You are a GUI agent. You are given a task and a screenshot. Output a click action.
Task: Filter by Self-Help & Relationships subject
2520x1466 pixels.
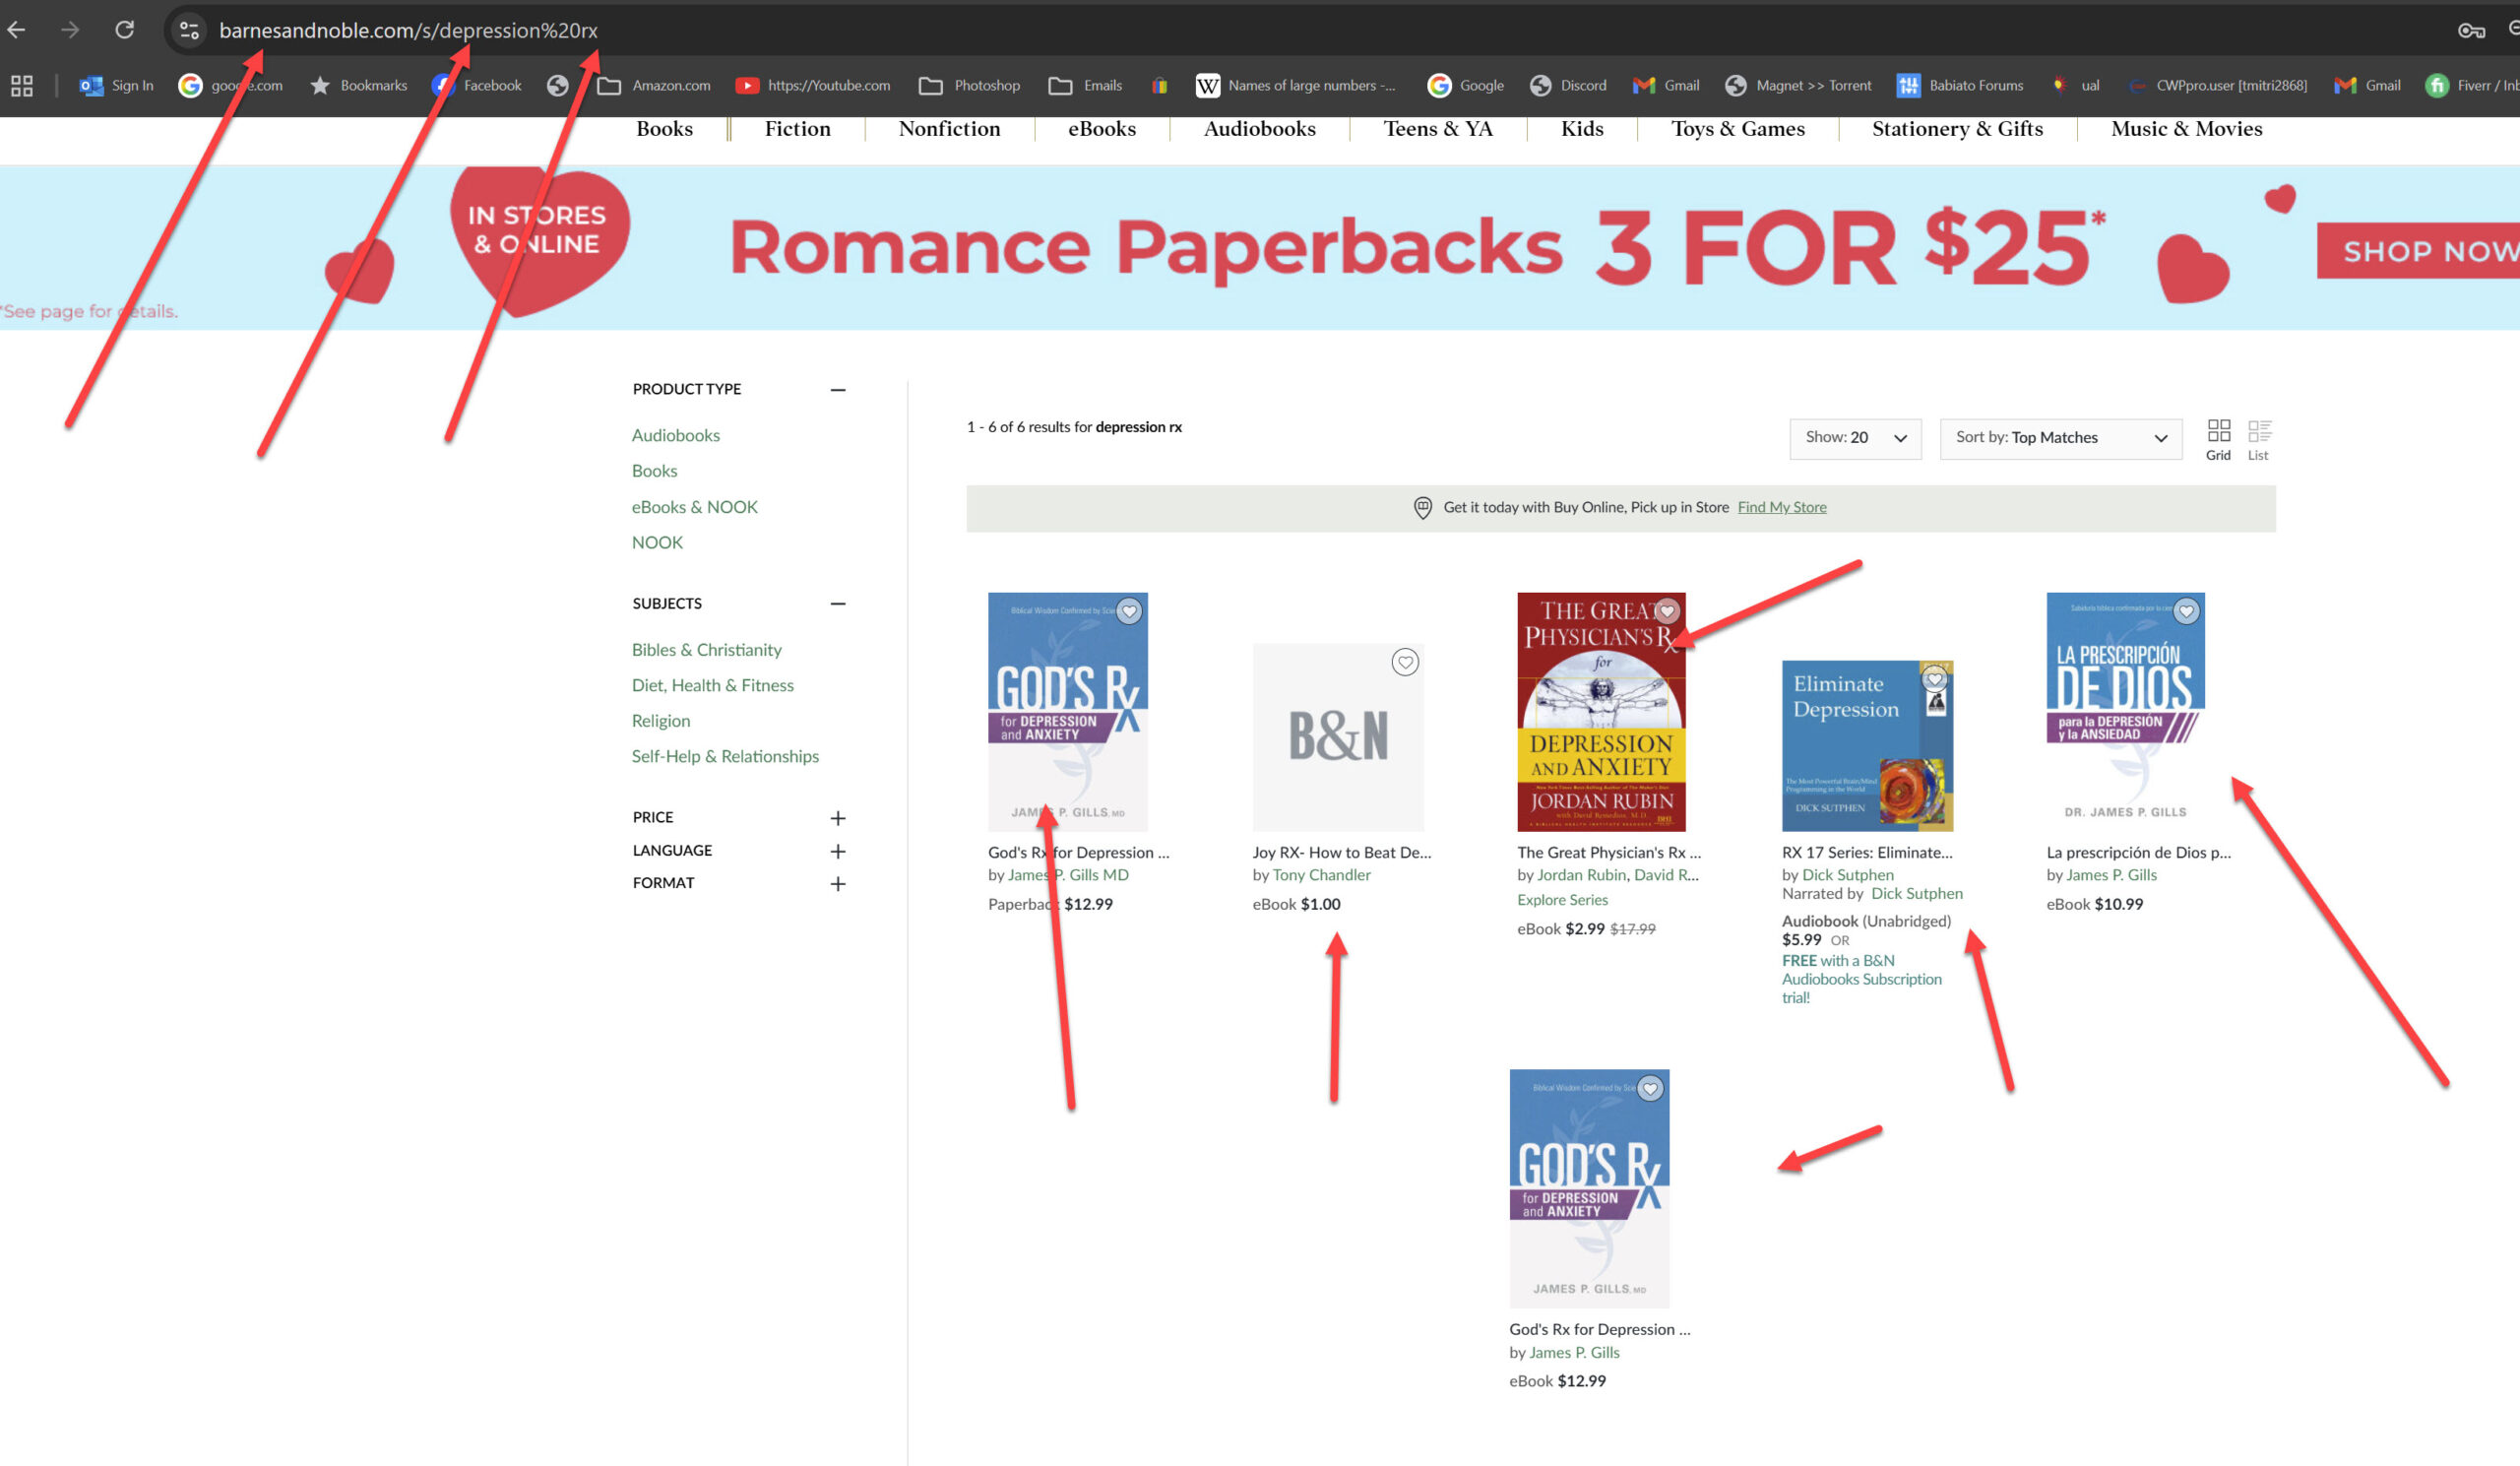[x=724, y=756]
